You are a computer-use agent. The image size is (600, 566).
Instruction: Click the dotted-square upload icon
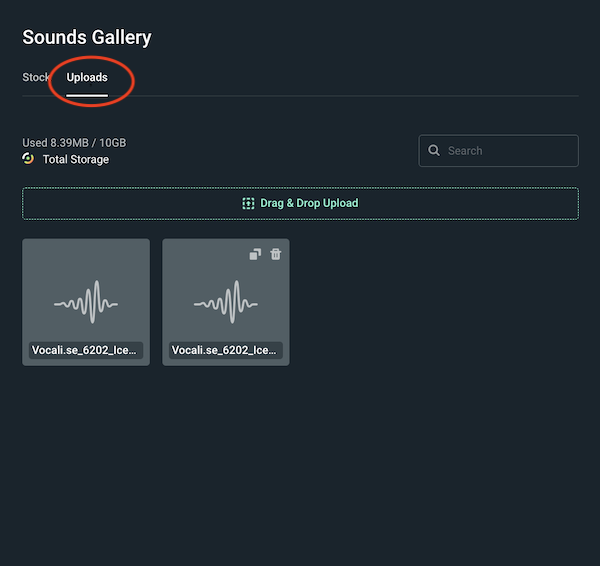click(248, 203)
